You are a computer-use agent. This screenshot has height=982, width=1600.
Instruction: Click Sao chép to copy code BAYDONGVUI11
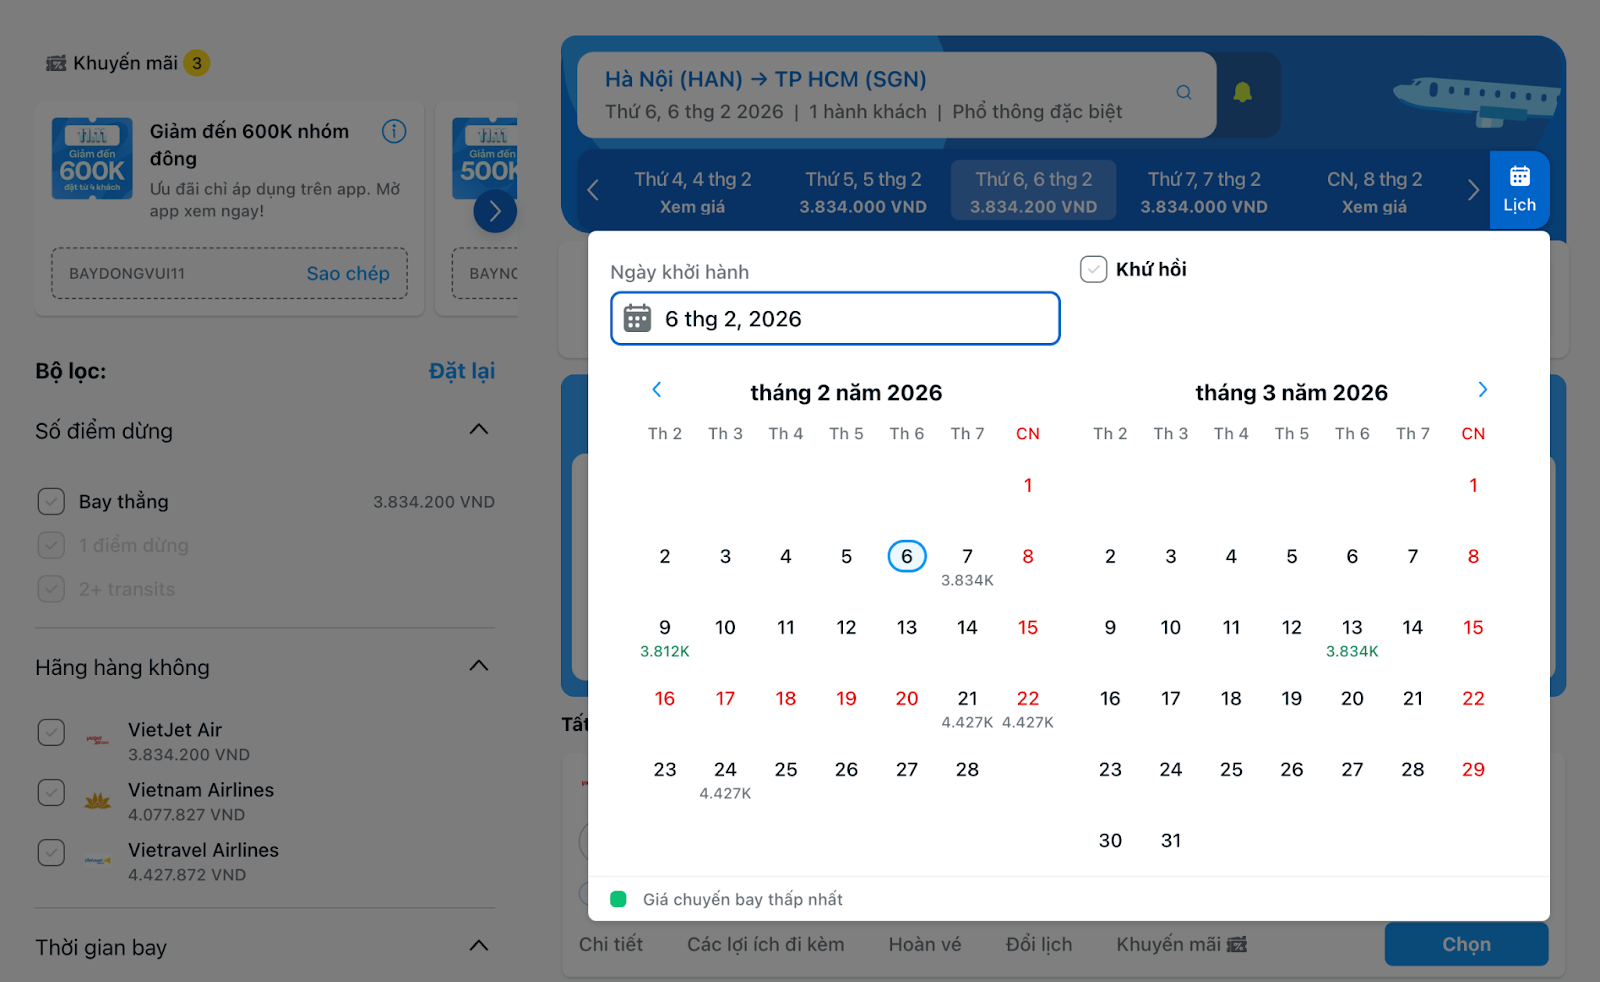click(x=348, y=274)
